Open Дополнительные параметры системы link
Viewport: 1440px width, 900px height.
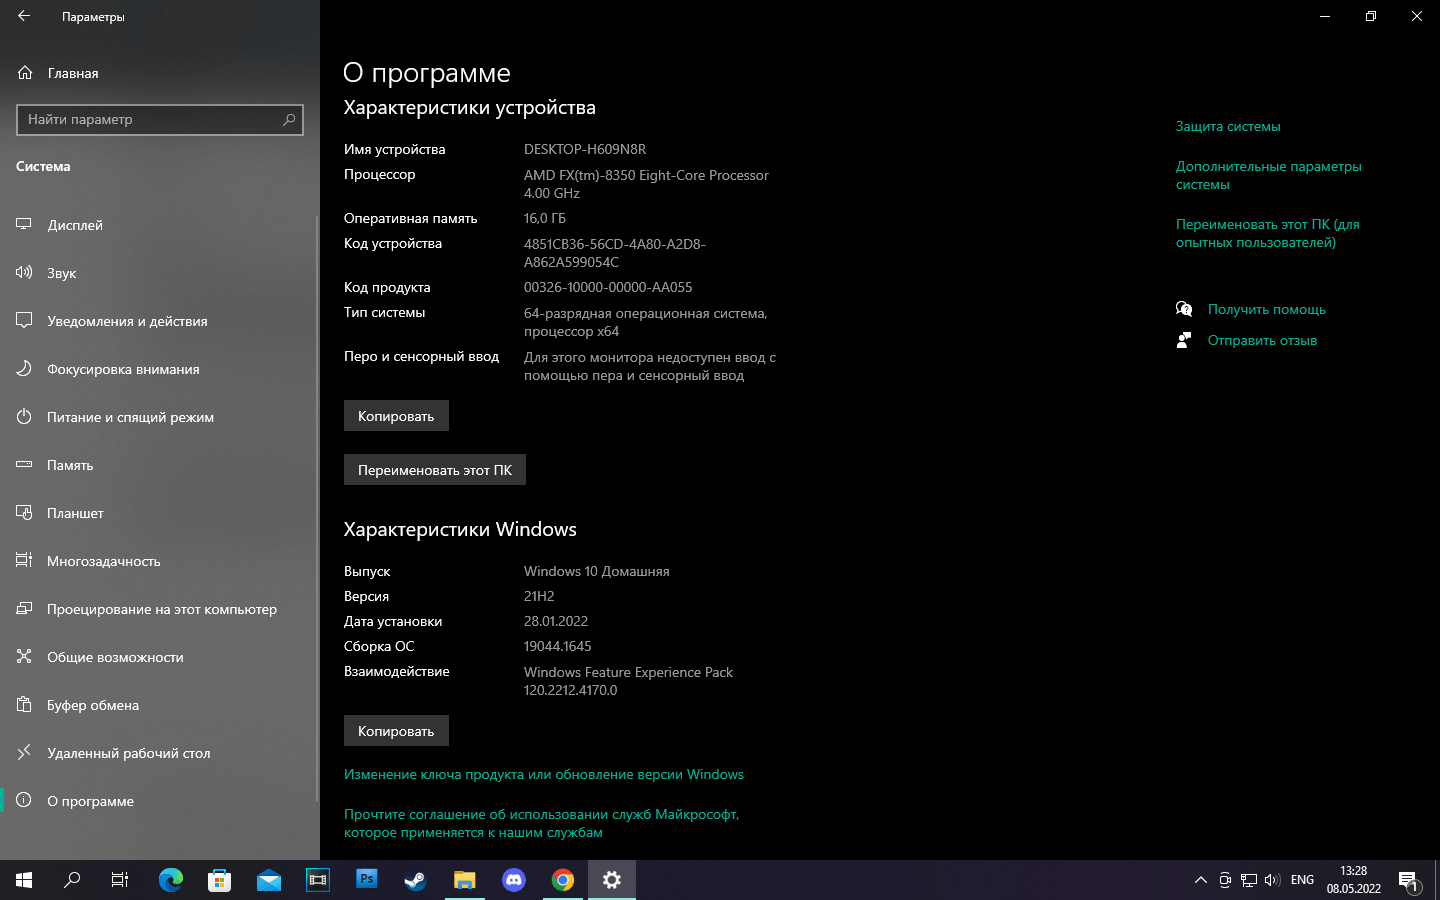coord(1269,175)
